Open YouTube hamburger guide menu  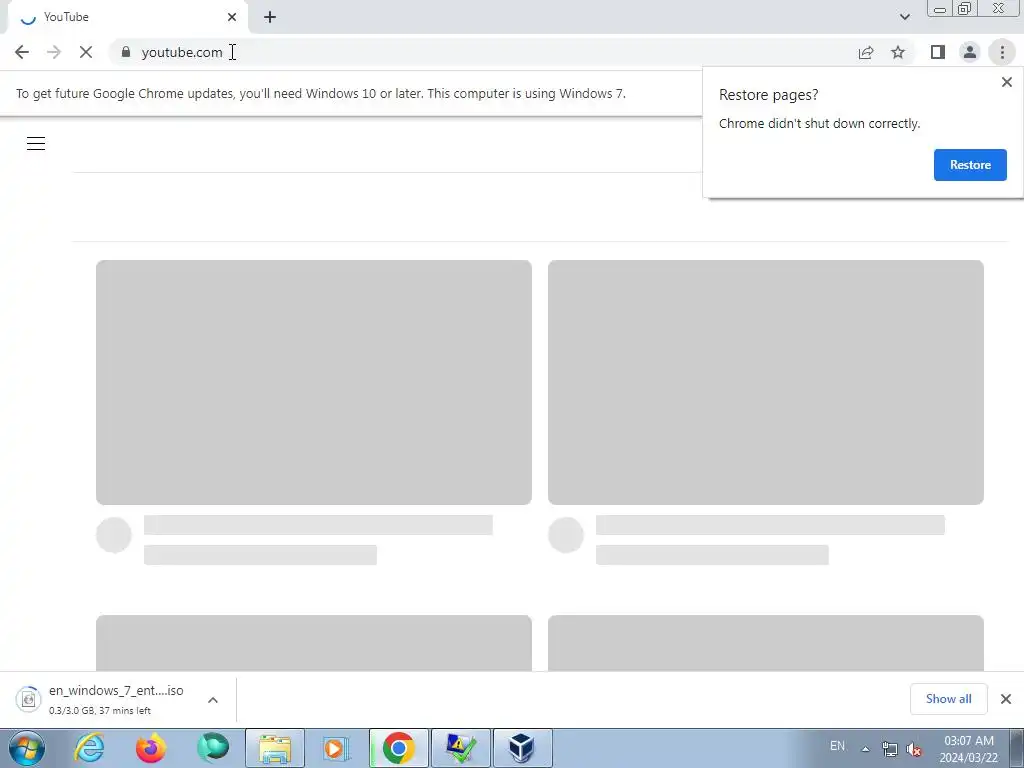[36, 144]
